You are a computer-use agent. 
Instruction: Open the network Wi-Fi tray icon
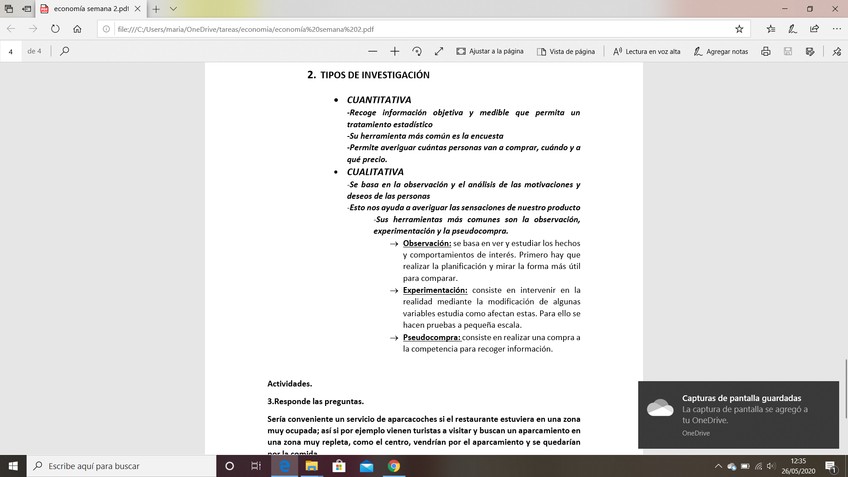[x=759, y=466]
